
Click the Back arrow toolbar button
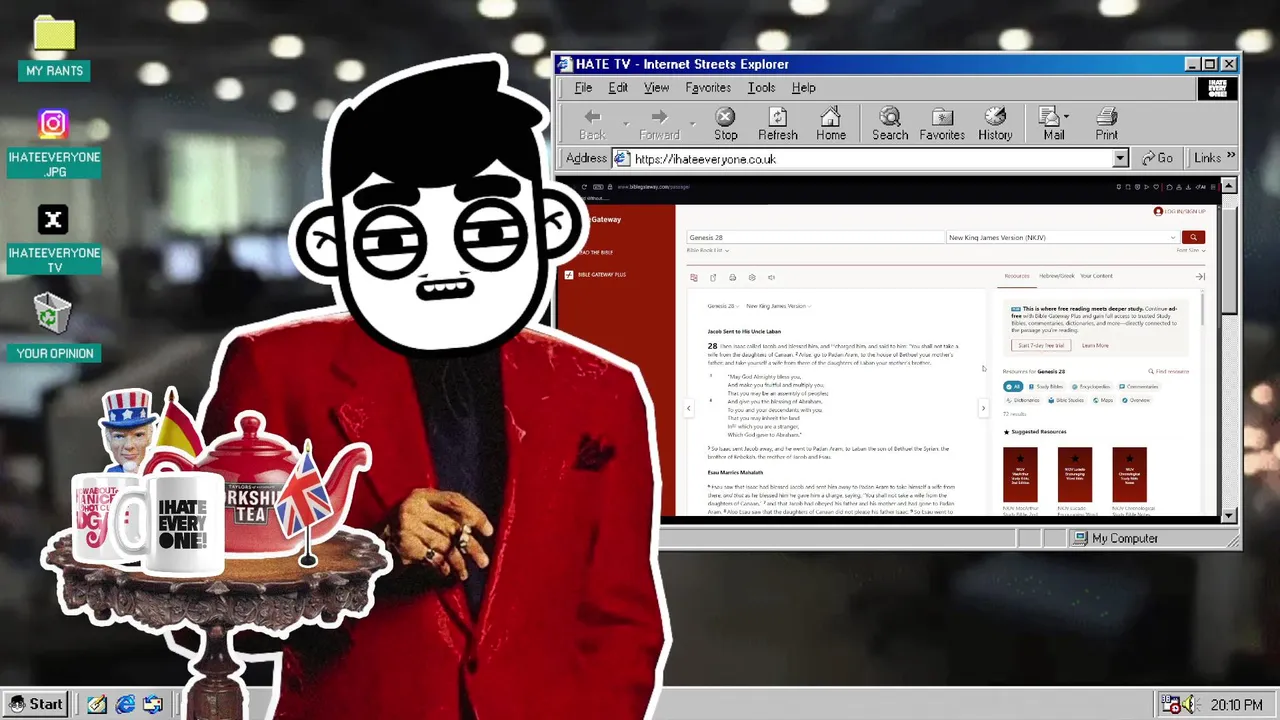pyautogui.click(x=592, y=124)
